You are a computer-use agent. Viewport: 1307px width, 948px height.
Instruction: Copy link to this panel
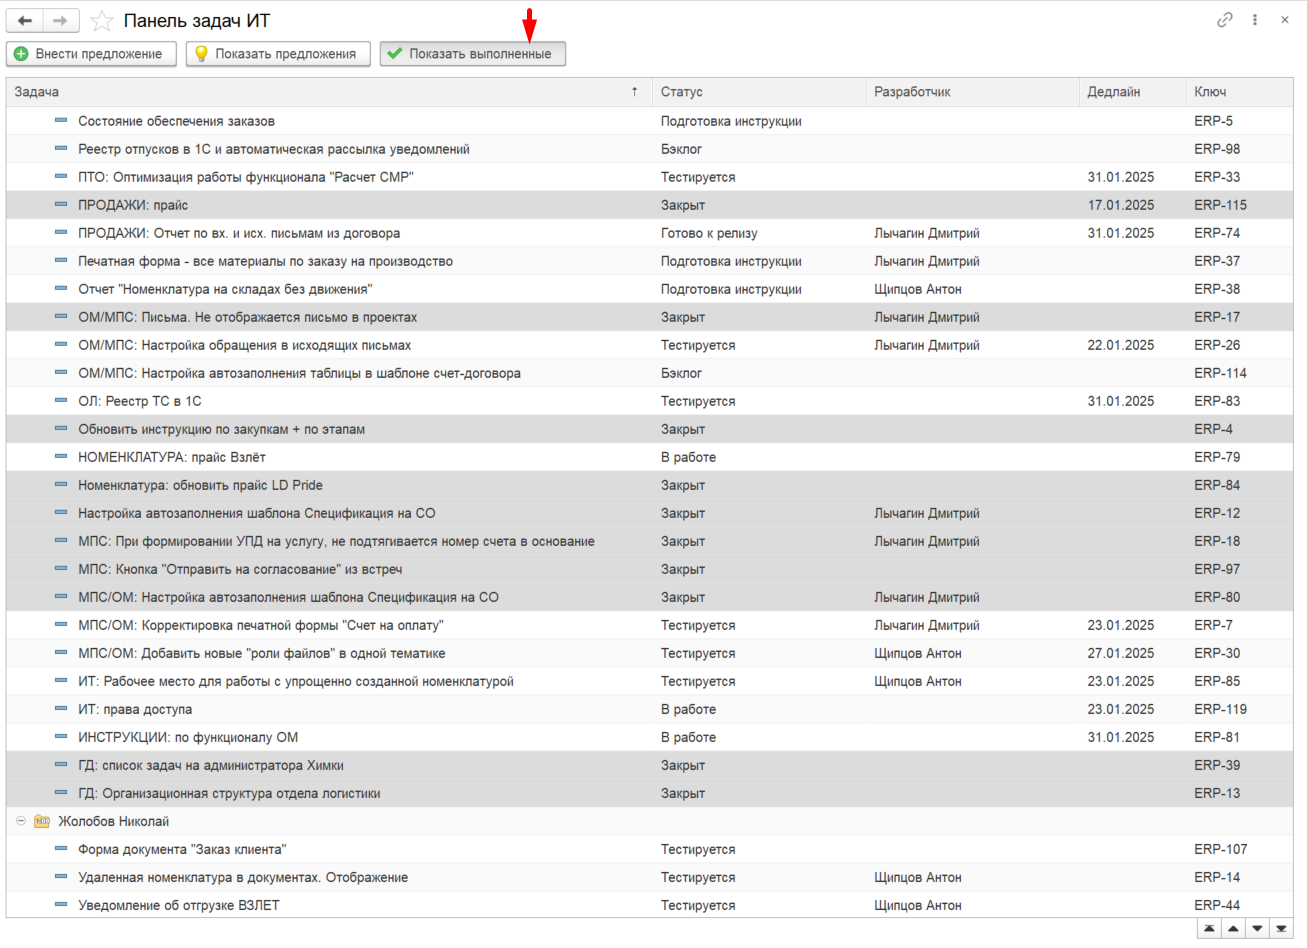[1225, 20]
